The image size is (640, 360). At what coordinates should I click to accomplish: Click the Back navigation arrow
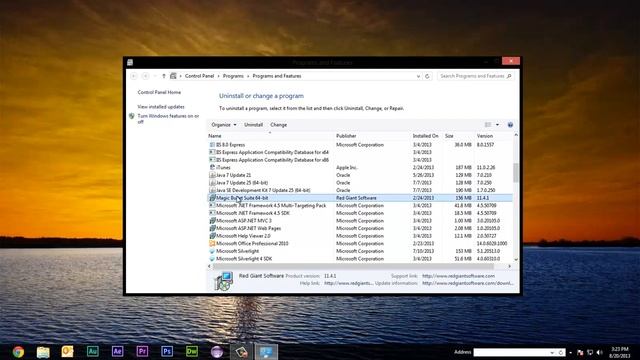pyautogui.click(x=134, y=76)
